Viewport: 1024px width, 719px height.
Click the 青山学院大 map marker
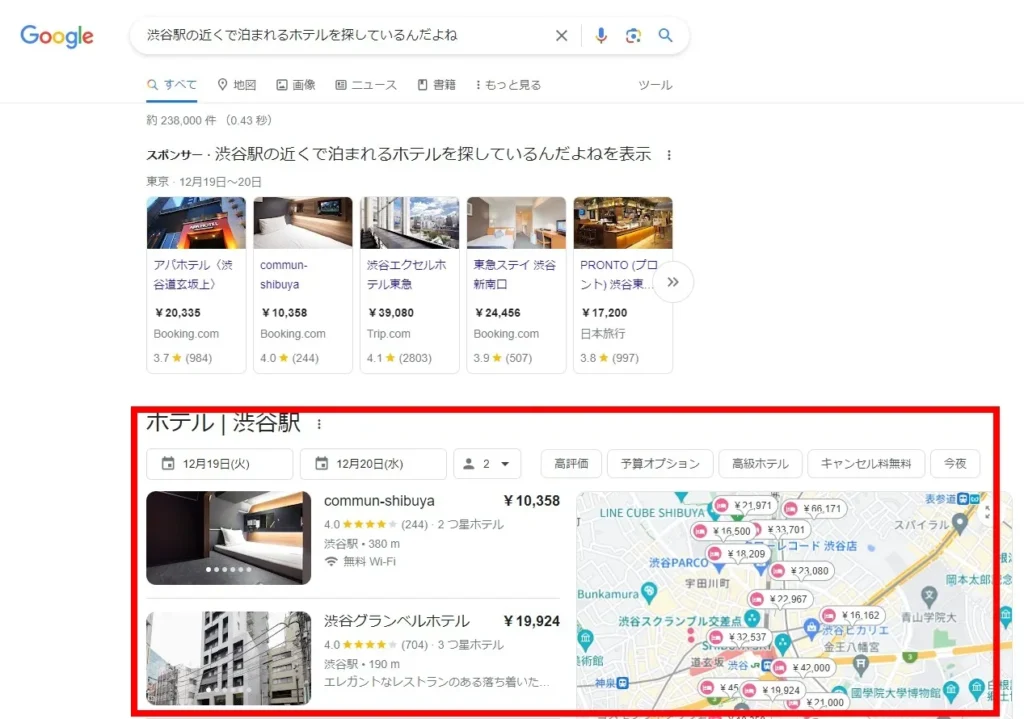coord(929,596)
